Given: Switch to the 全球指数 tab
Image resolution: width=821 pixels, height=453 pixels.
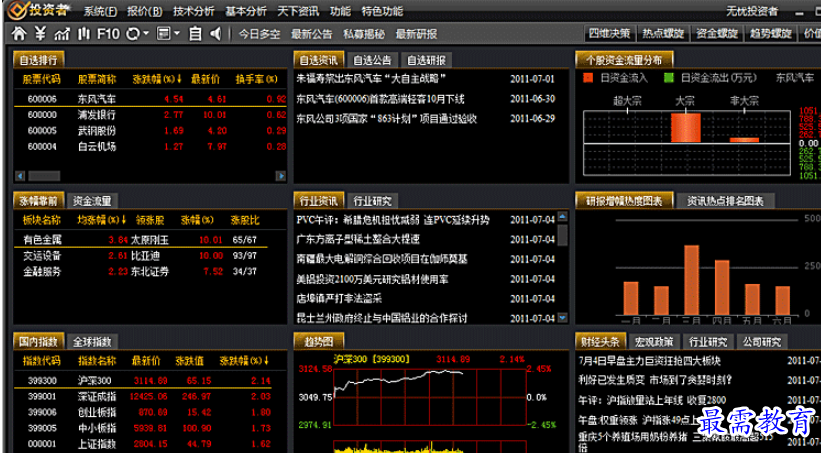Looking at the screenshot, I should (x=92, y=342).
